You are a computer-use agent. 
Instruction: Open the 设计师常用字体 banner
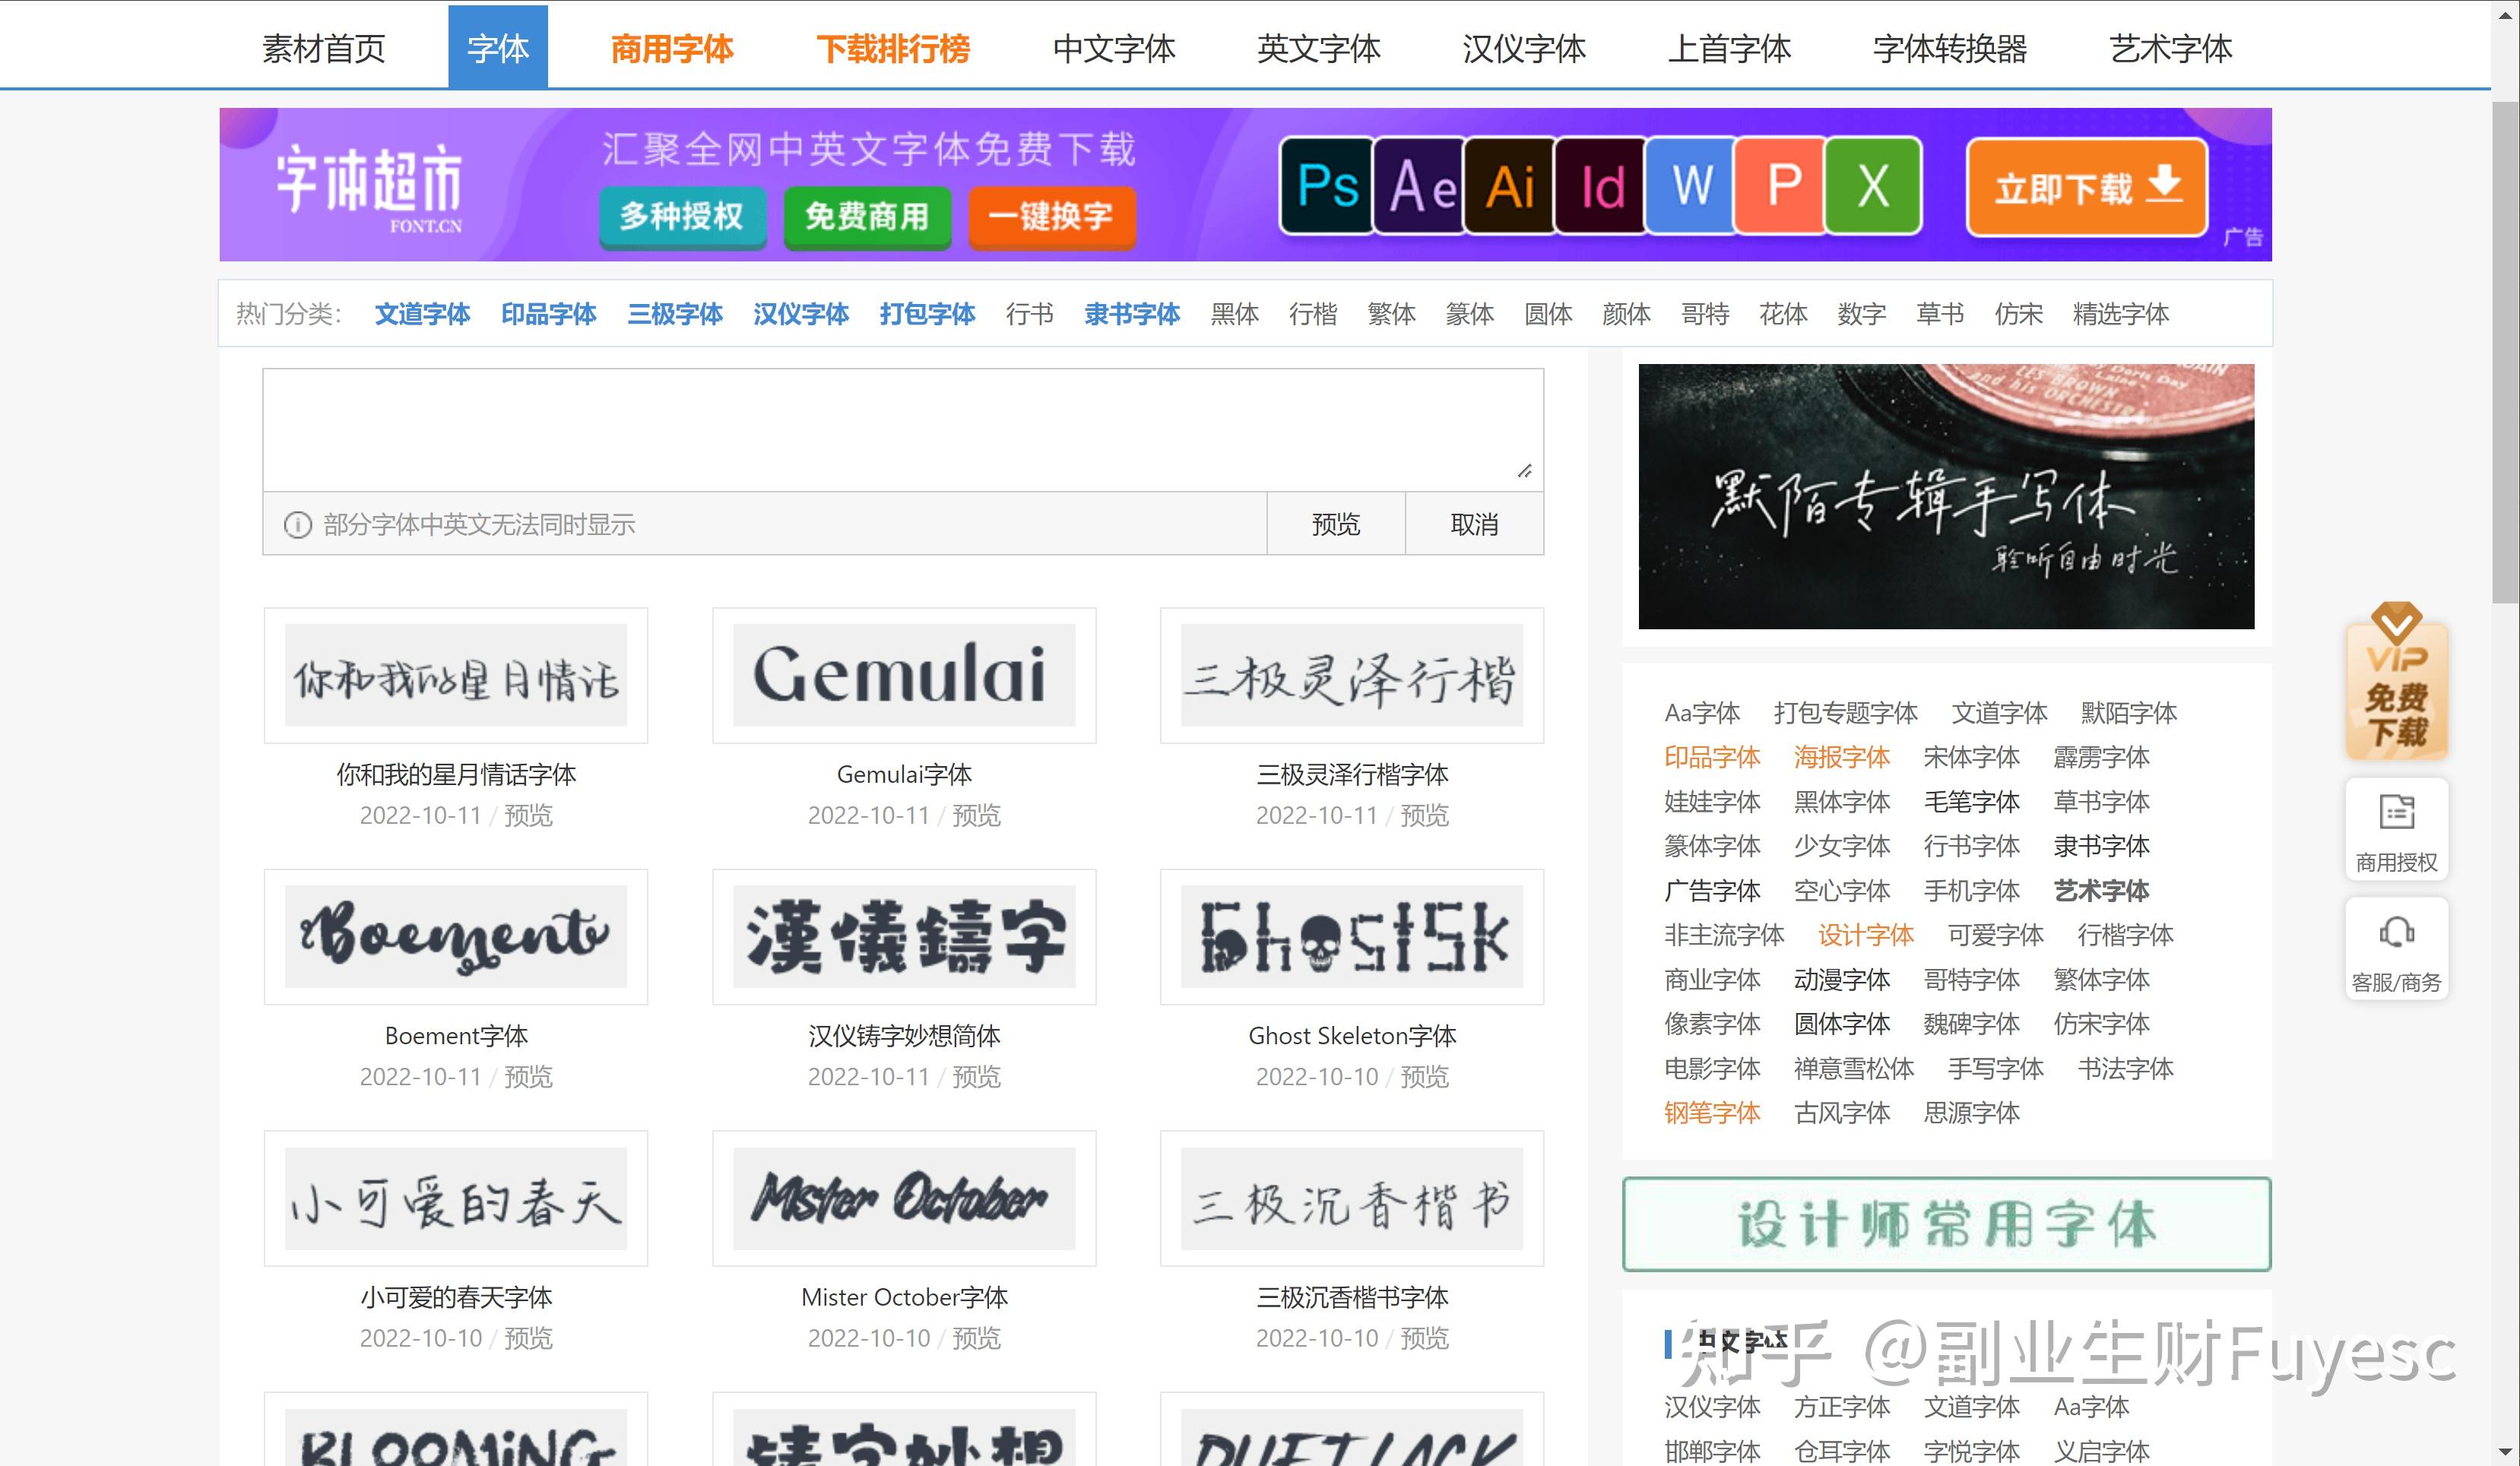coord(1946,1224)
